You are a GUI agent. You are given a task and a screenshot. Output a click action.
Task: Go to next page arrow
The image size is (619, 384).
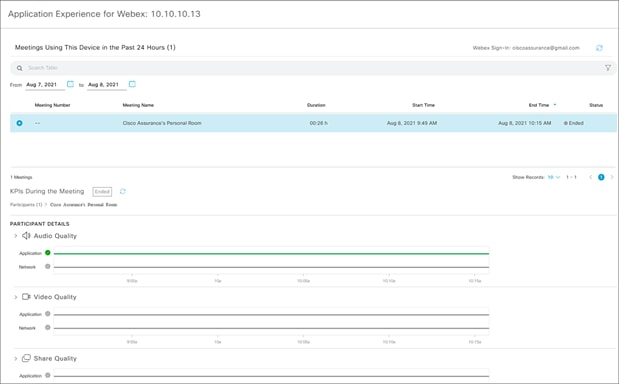point(612,177)
